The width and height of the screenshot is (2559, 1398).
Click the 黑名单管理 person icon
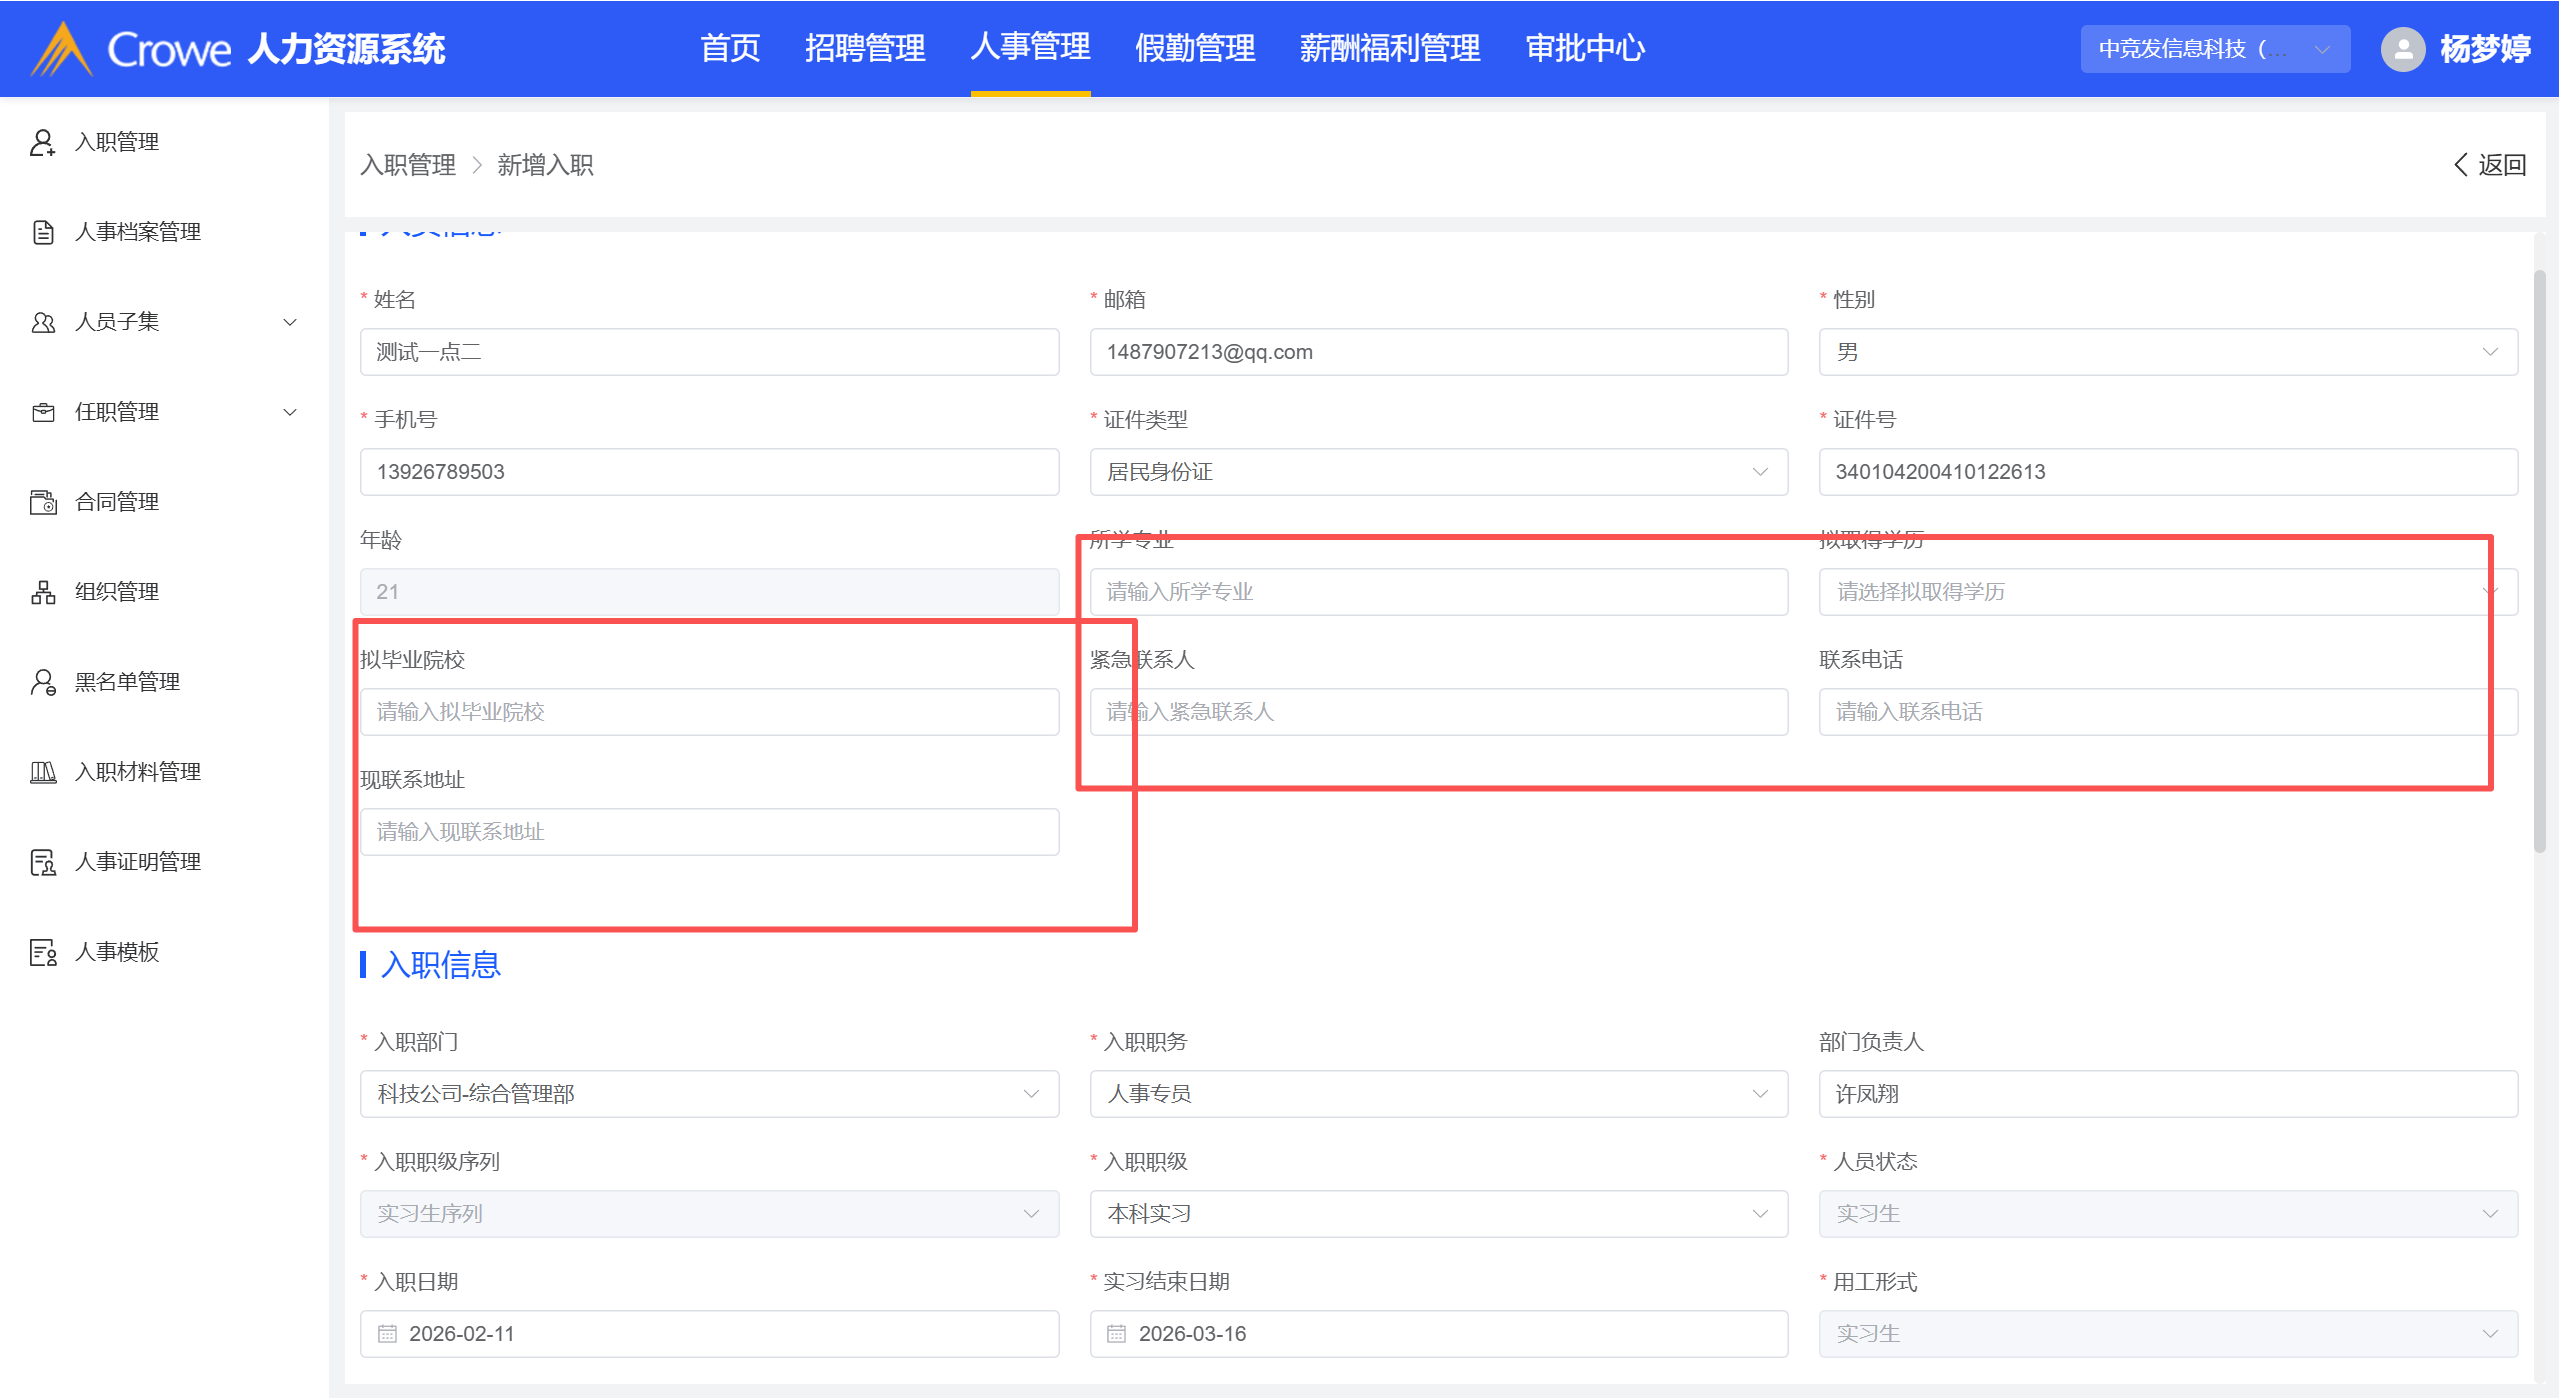point(42,682)
